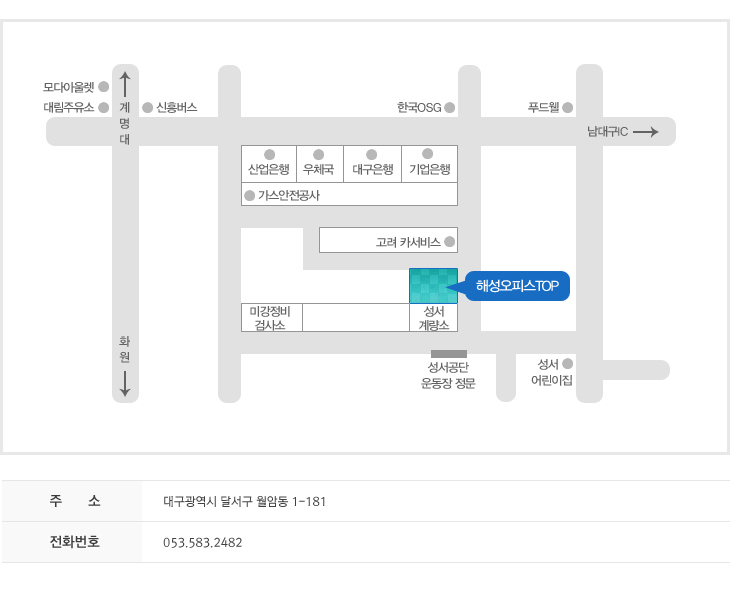730x600 pixels.
Task: Select the 신흥버스 location dot
Action: pos(147,107)
